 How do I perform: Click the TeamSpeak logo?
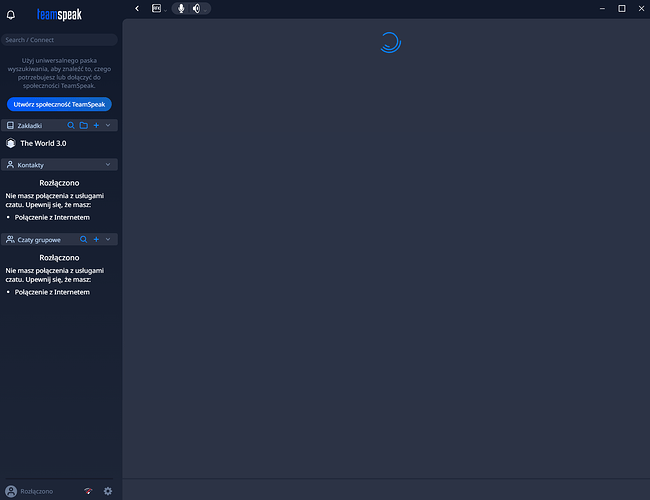[x=59, y=15]
